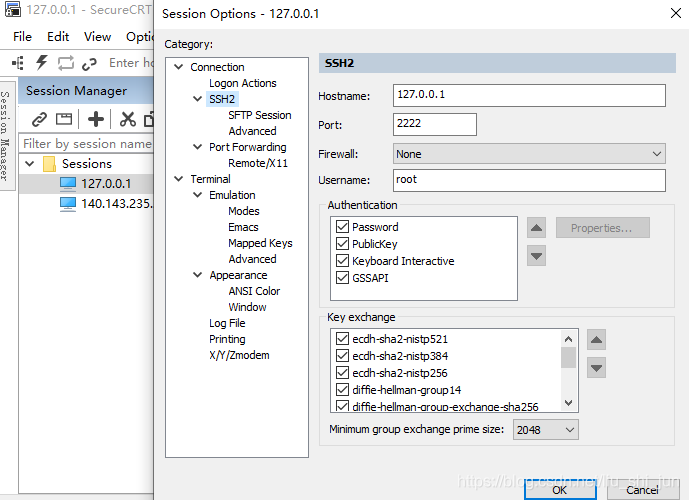Select Remote/X11 category
Image resolution: width=689 pixels, height=500 pixels.
(258, 163)
